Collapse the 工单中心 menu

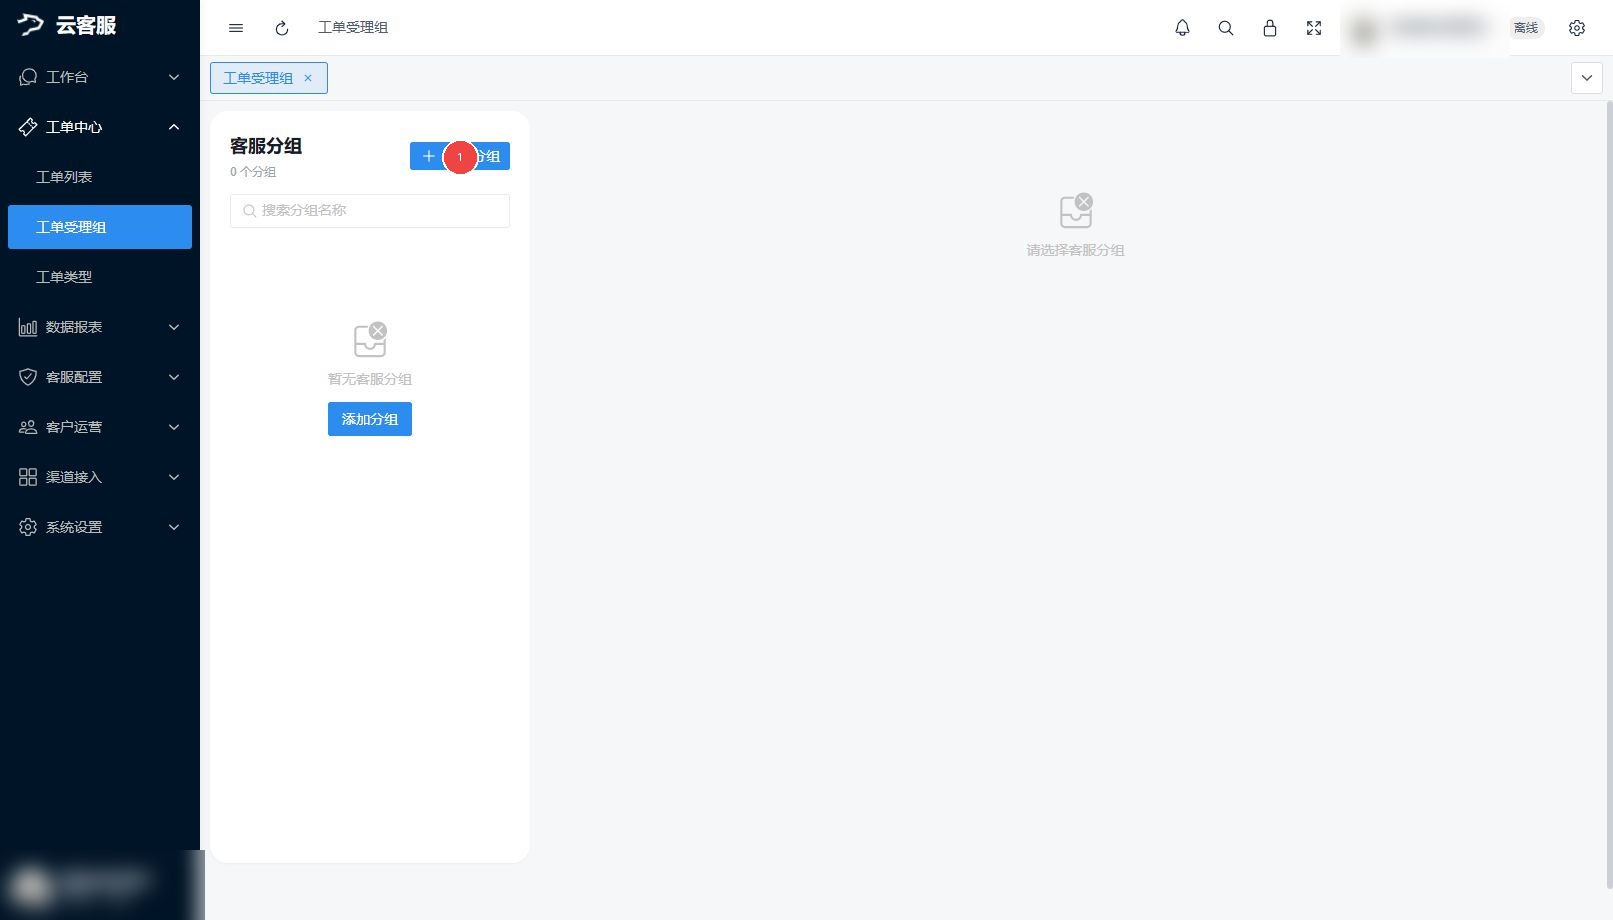[x=100, y=127]
